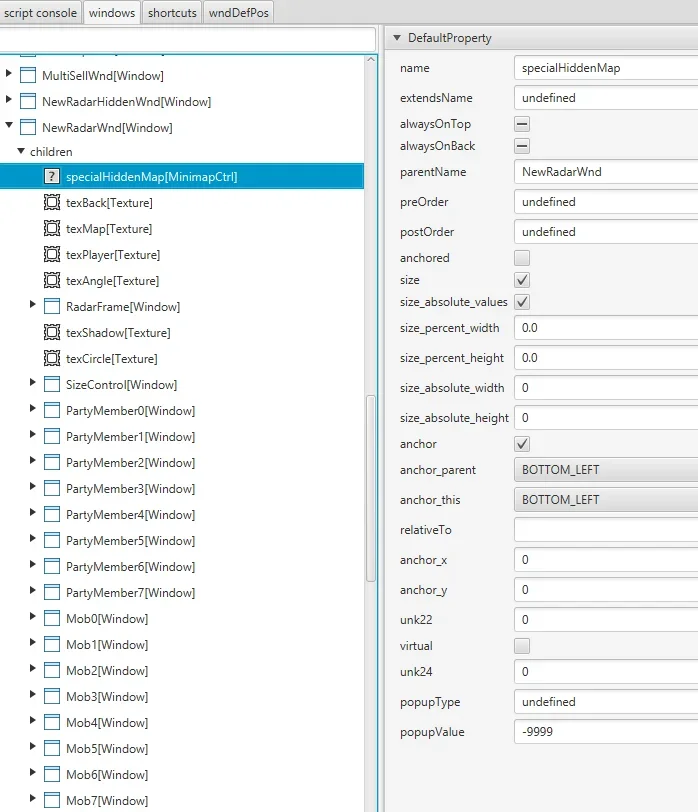Screen dimensions: 698x812
Task: Expand the Mob4 tree node
Action: (33, 720)
